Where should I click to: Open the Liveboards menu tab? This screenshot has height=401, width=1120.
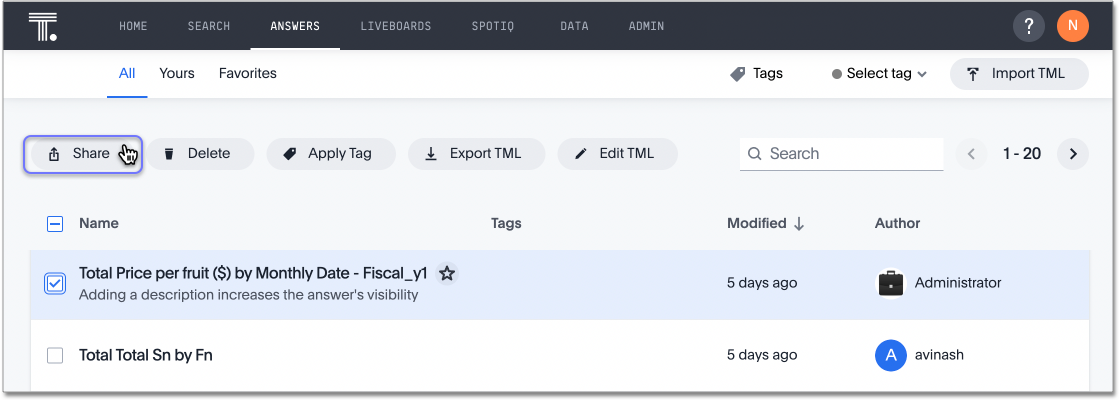pyautogui.click(x=395, y=26)
